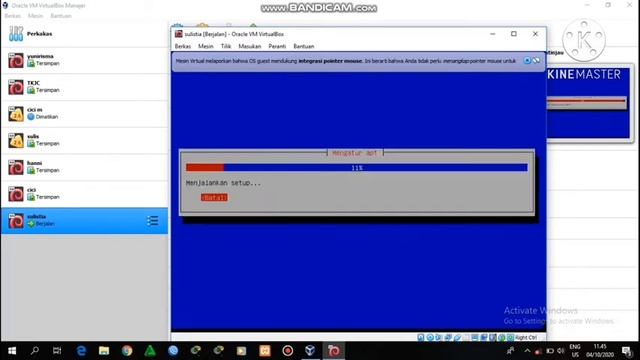Click the 11% apt setup progress bar
The image size is (640, 360).
[357, 168]
